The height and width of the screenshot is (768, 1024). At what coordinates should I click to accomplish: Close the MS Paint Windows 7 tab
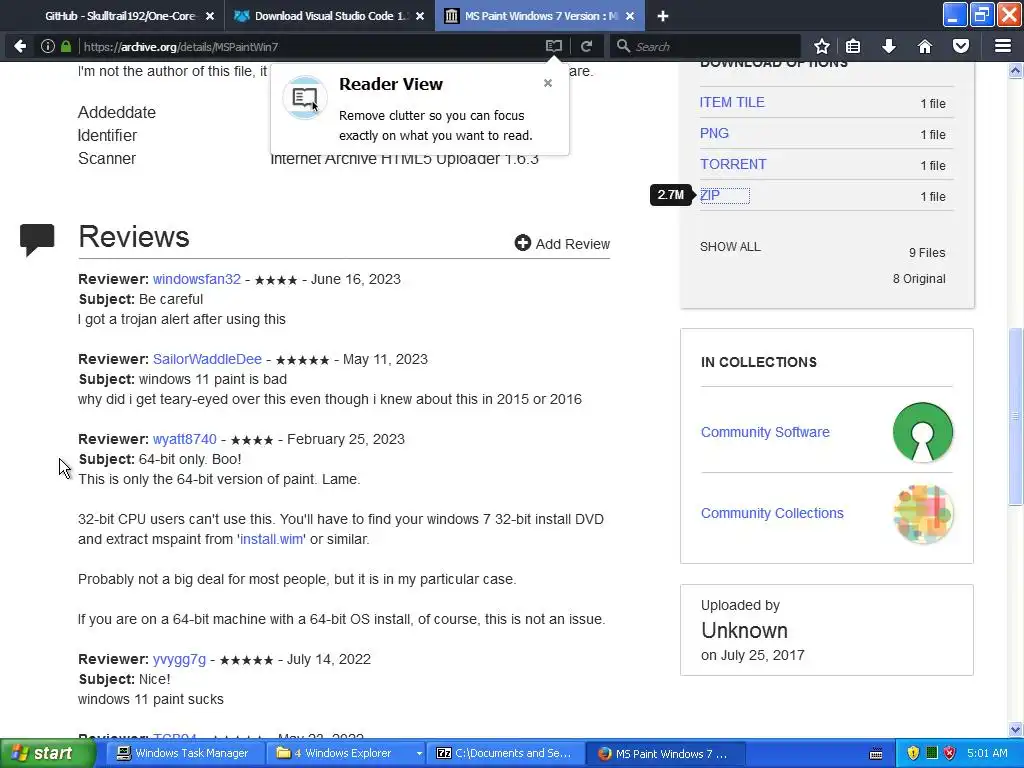click(x=630, y=16)
